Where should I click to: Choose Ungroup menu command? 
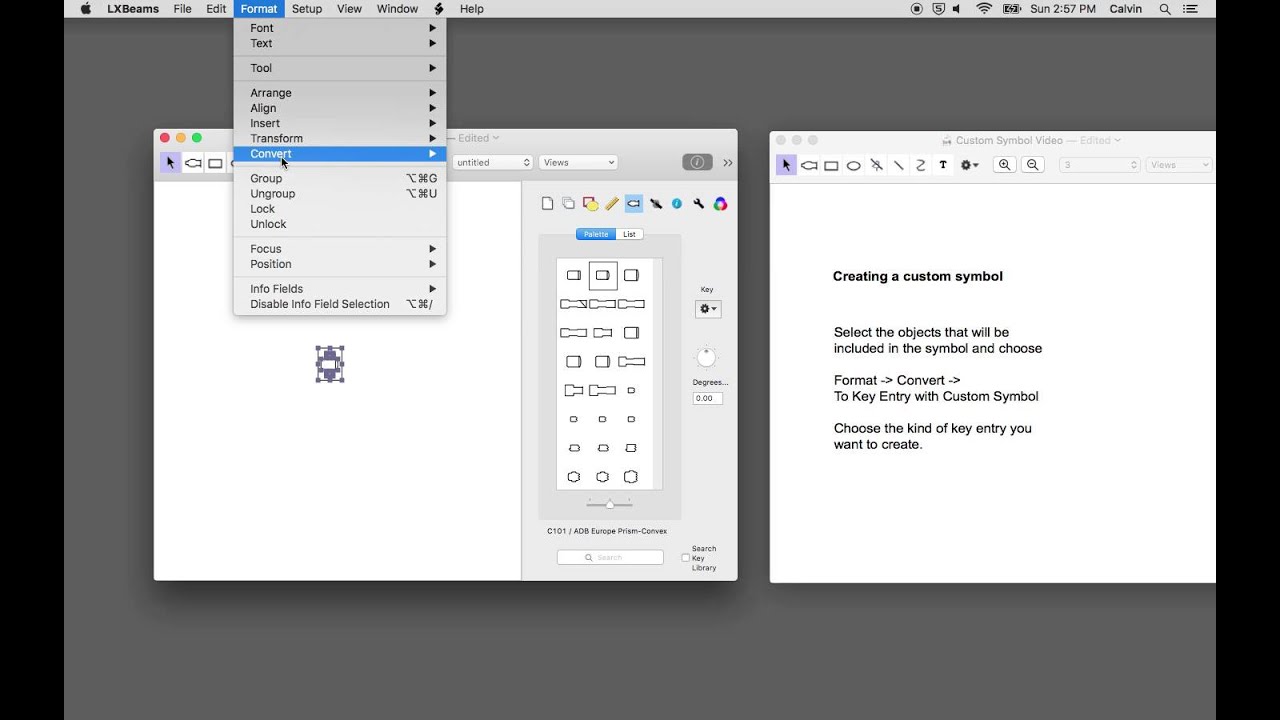340,194
